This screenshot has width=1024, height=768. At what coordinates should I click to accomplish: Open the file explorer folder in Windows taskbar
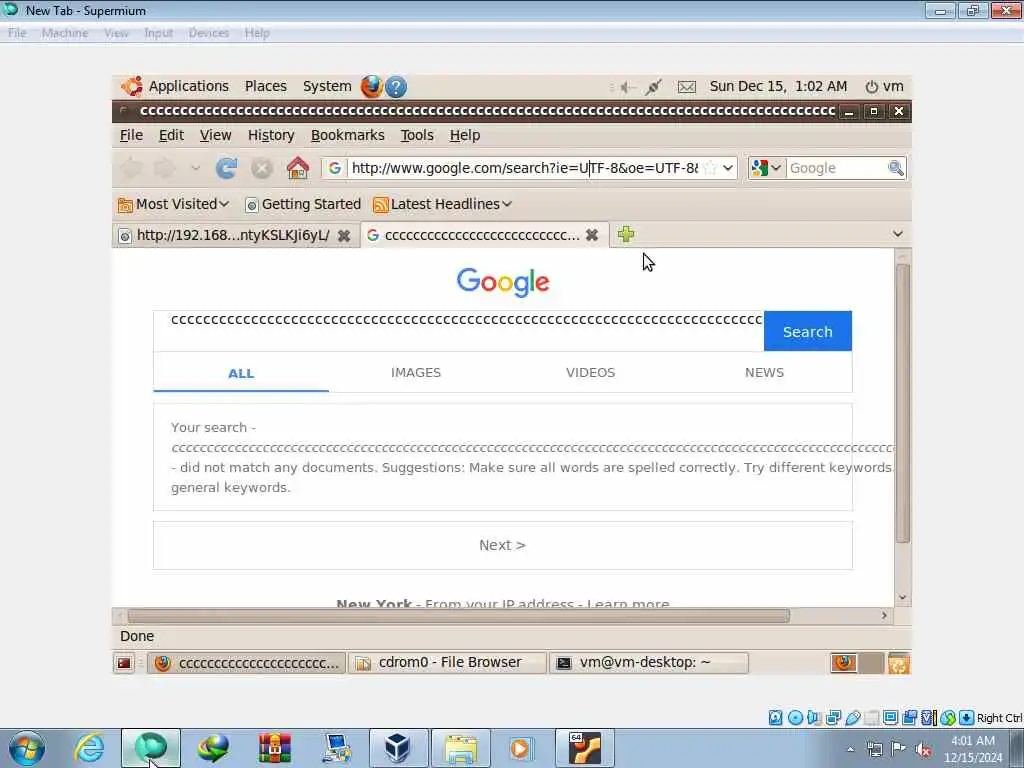click(x=460, y=748)
